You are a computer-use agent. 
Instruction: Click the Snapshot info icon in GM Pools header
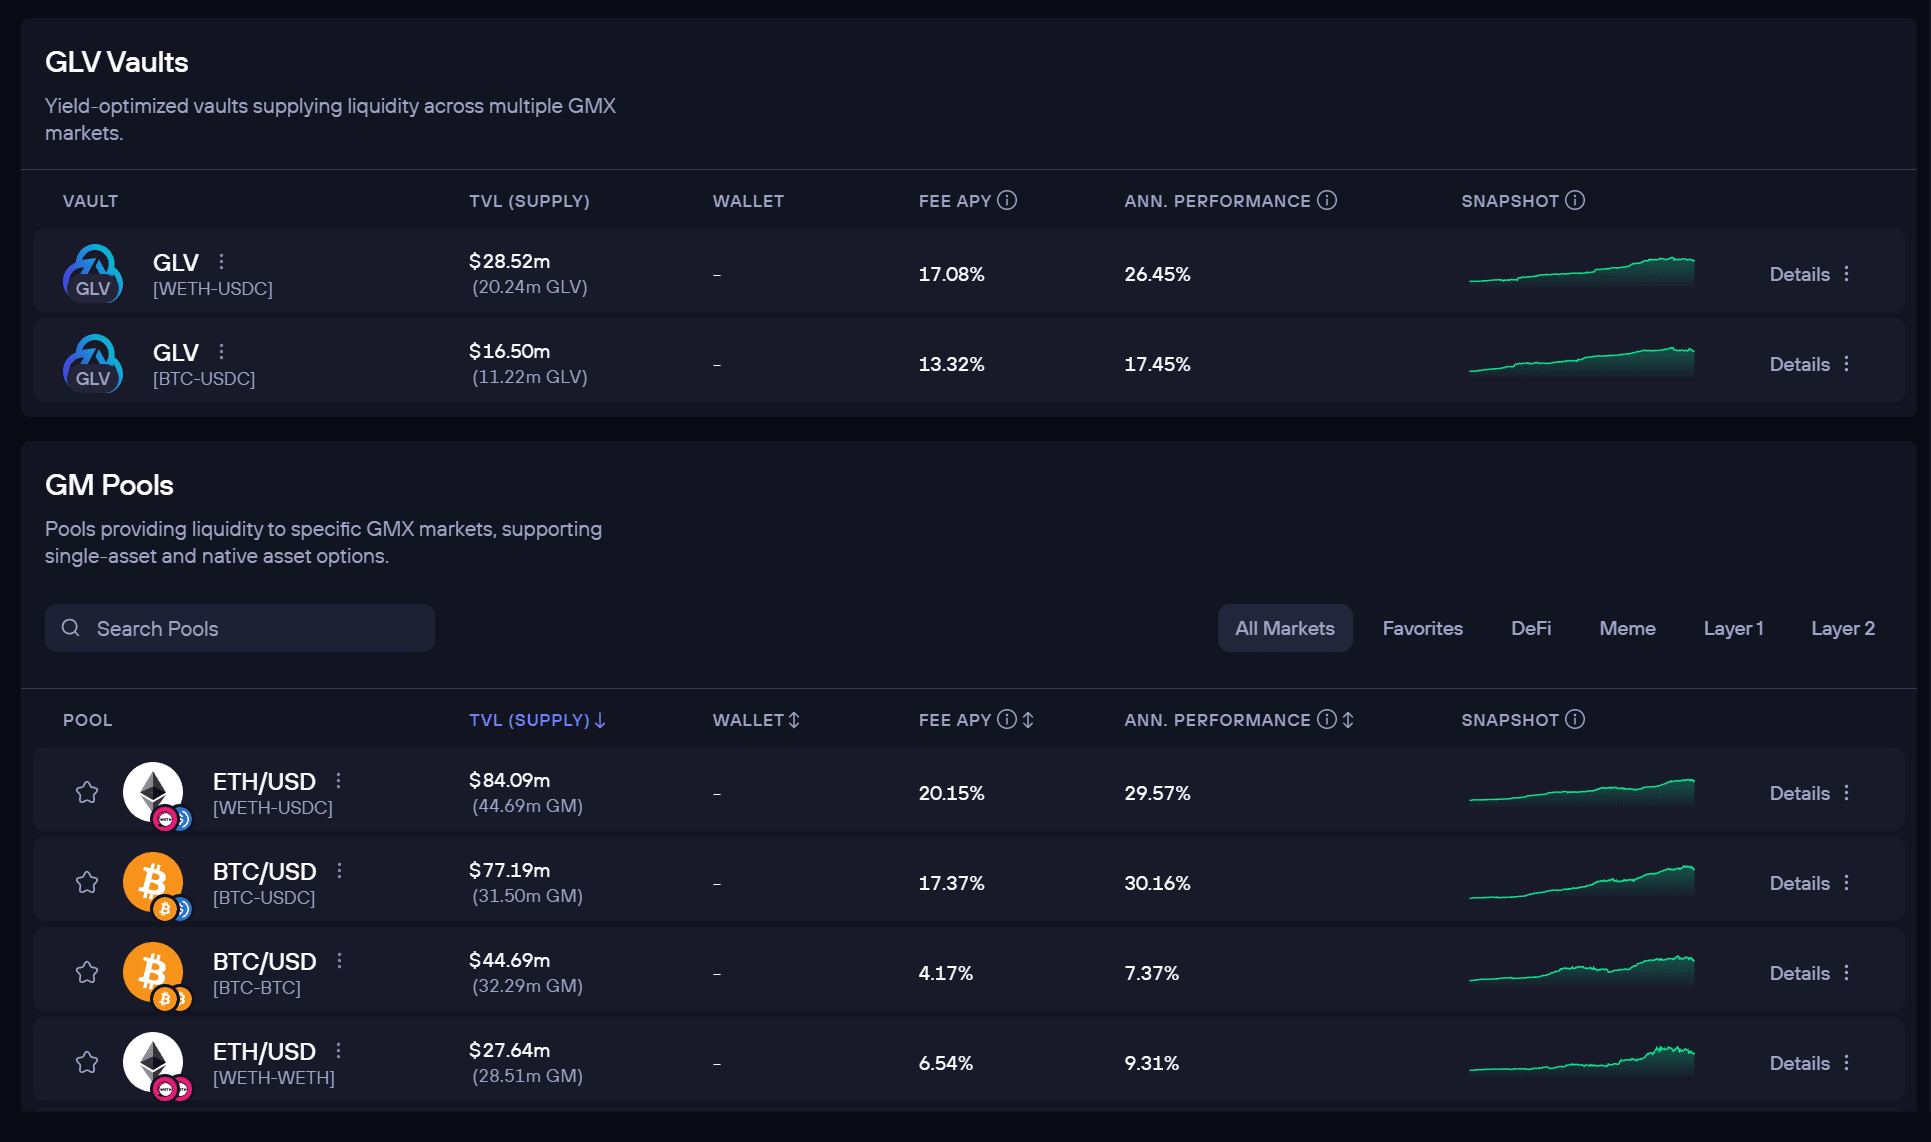tap(1575, 719)
